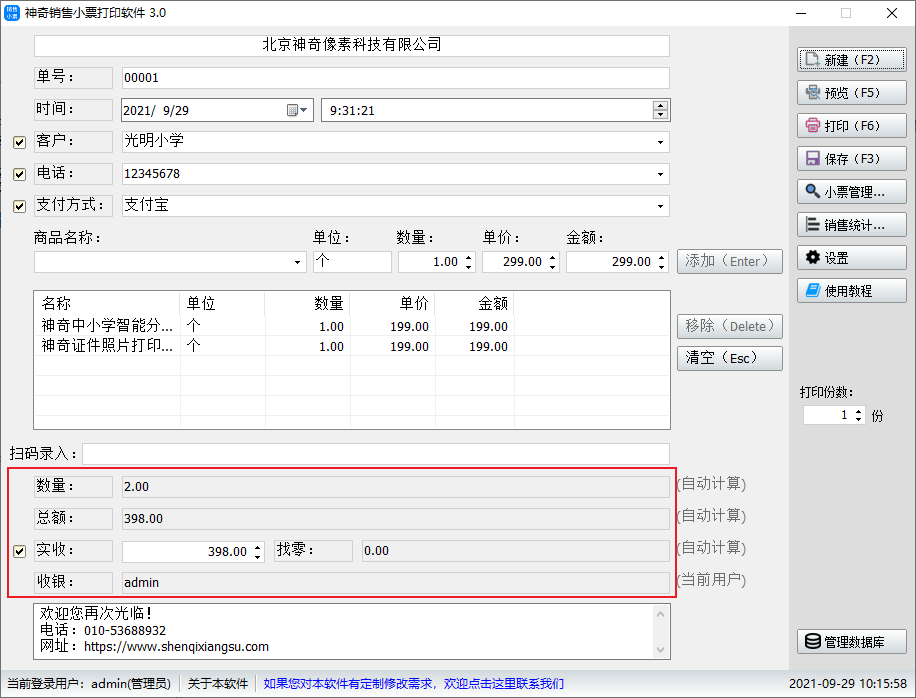Increase the number of print copies

[858, 411]
